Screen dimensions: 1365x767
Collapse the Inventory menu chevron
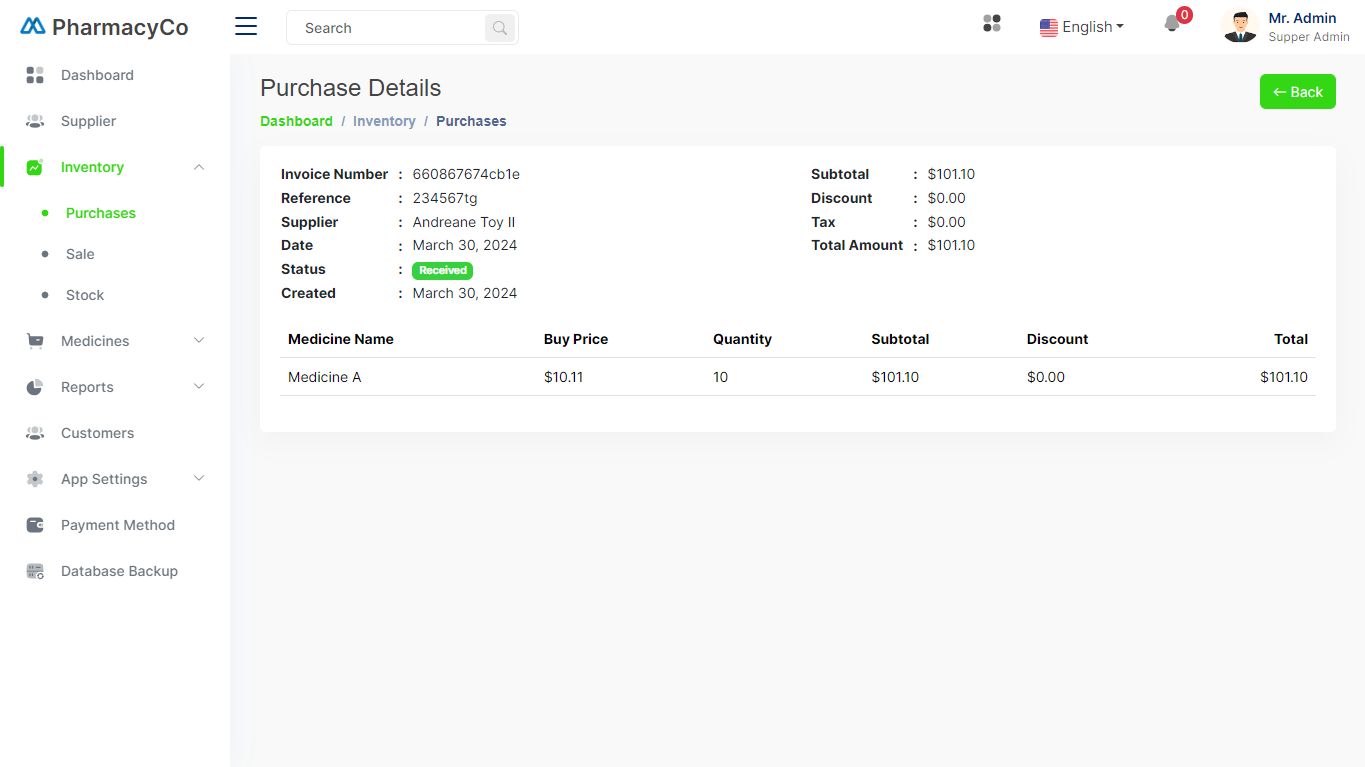point(198,167)
